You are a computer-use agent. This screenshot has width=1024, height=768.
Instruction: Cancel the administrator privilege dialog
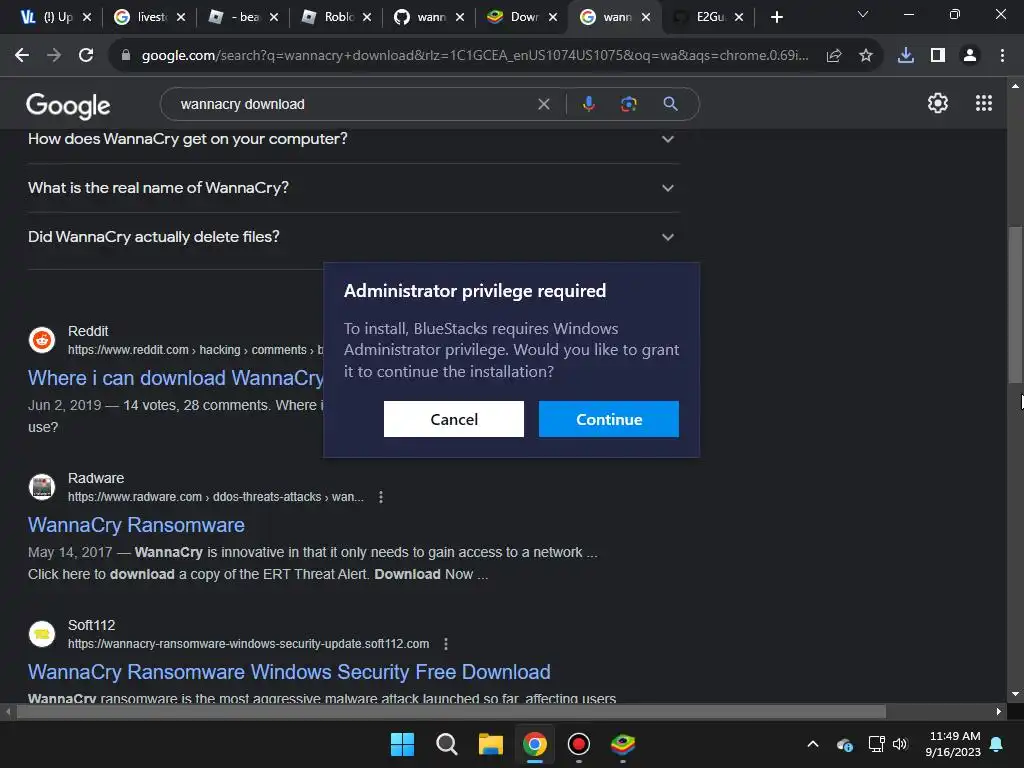pyautogui.click(x=454, y=419)
